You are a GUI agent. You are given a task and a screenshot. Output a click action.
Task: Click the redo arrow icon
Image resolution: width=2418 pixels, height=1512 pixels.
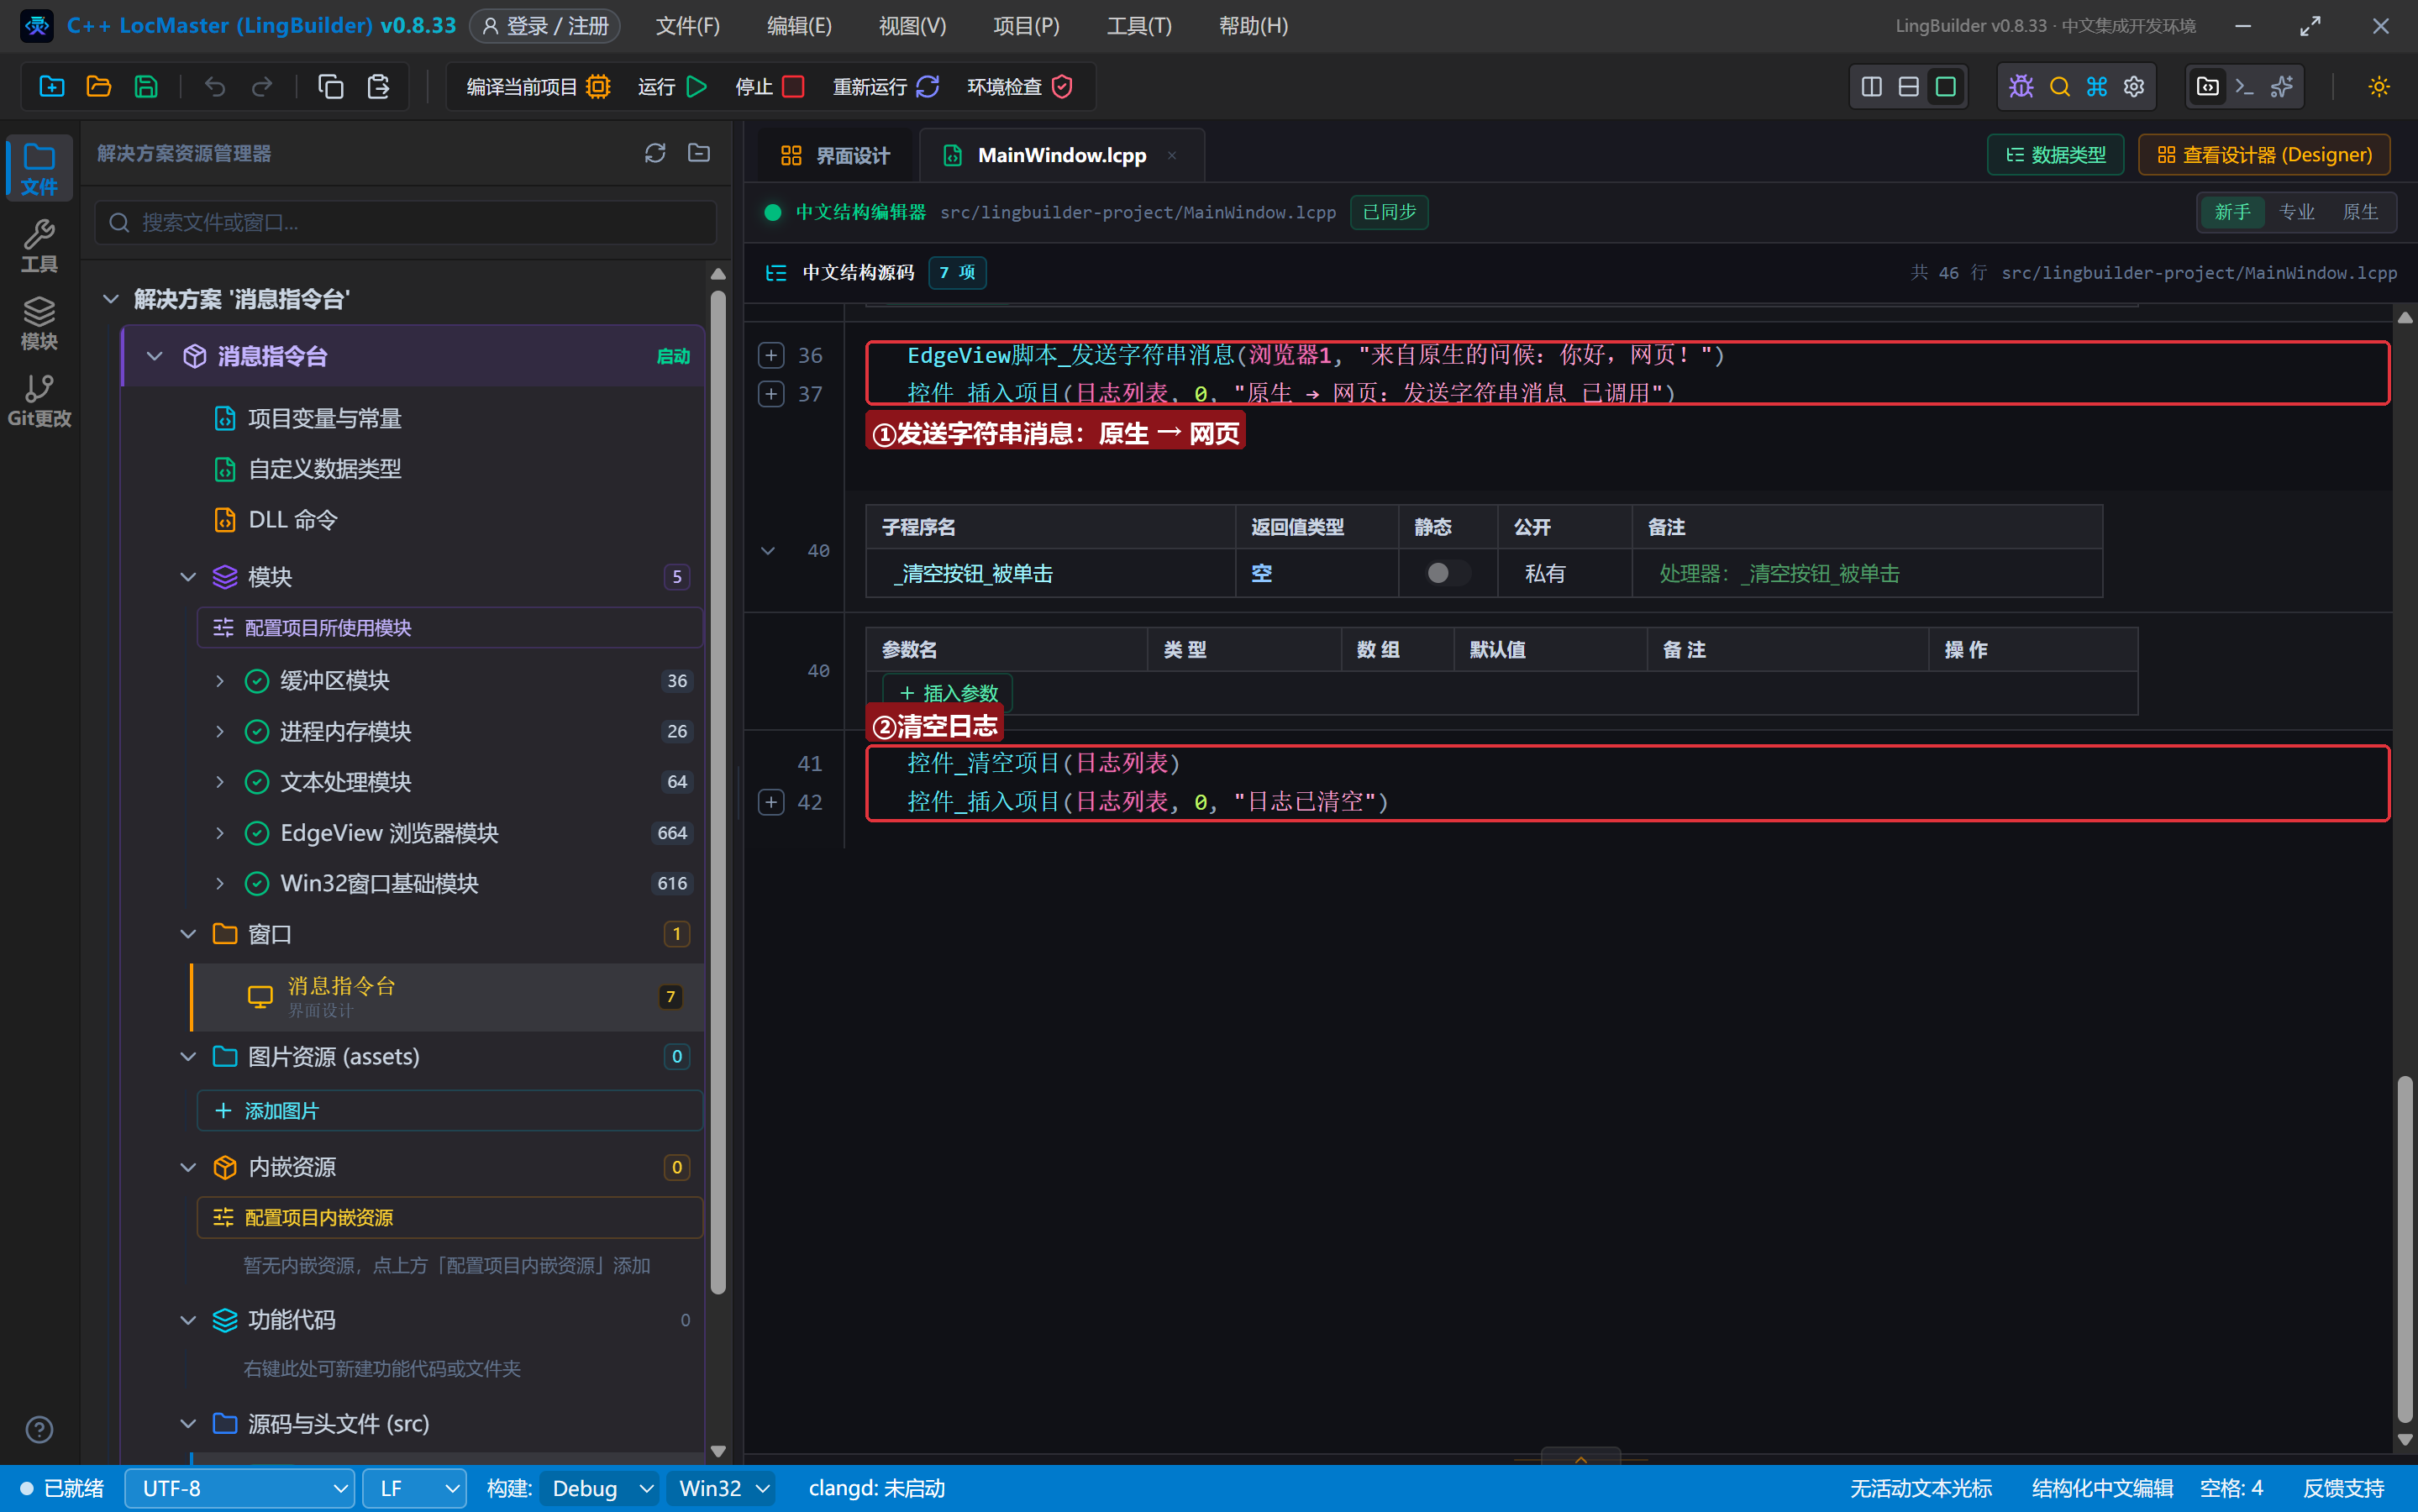pos(261,87)
